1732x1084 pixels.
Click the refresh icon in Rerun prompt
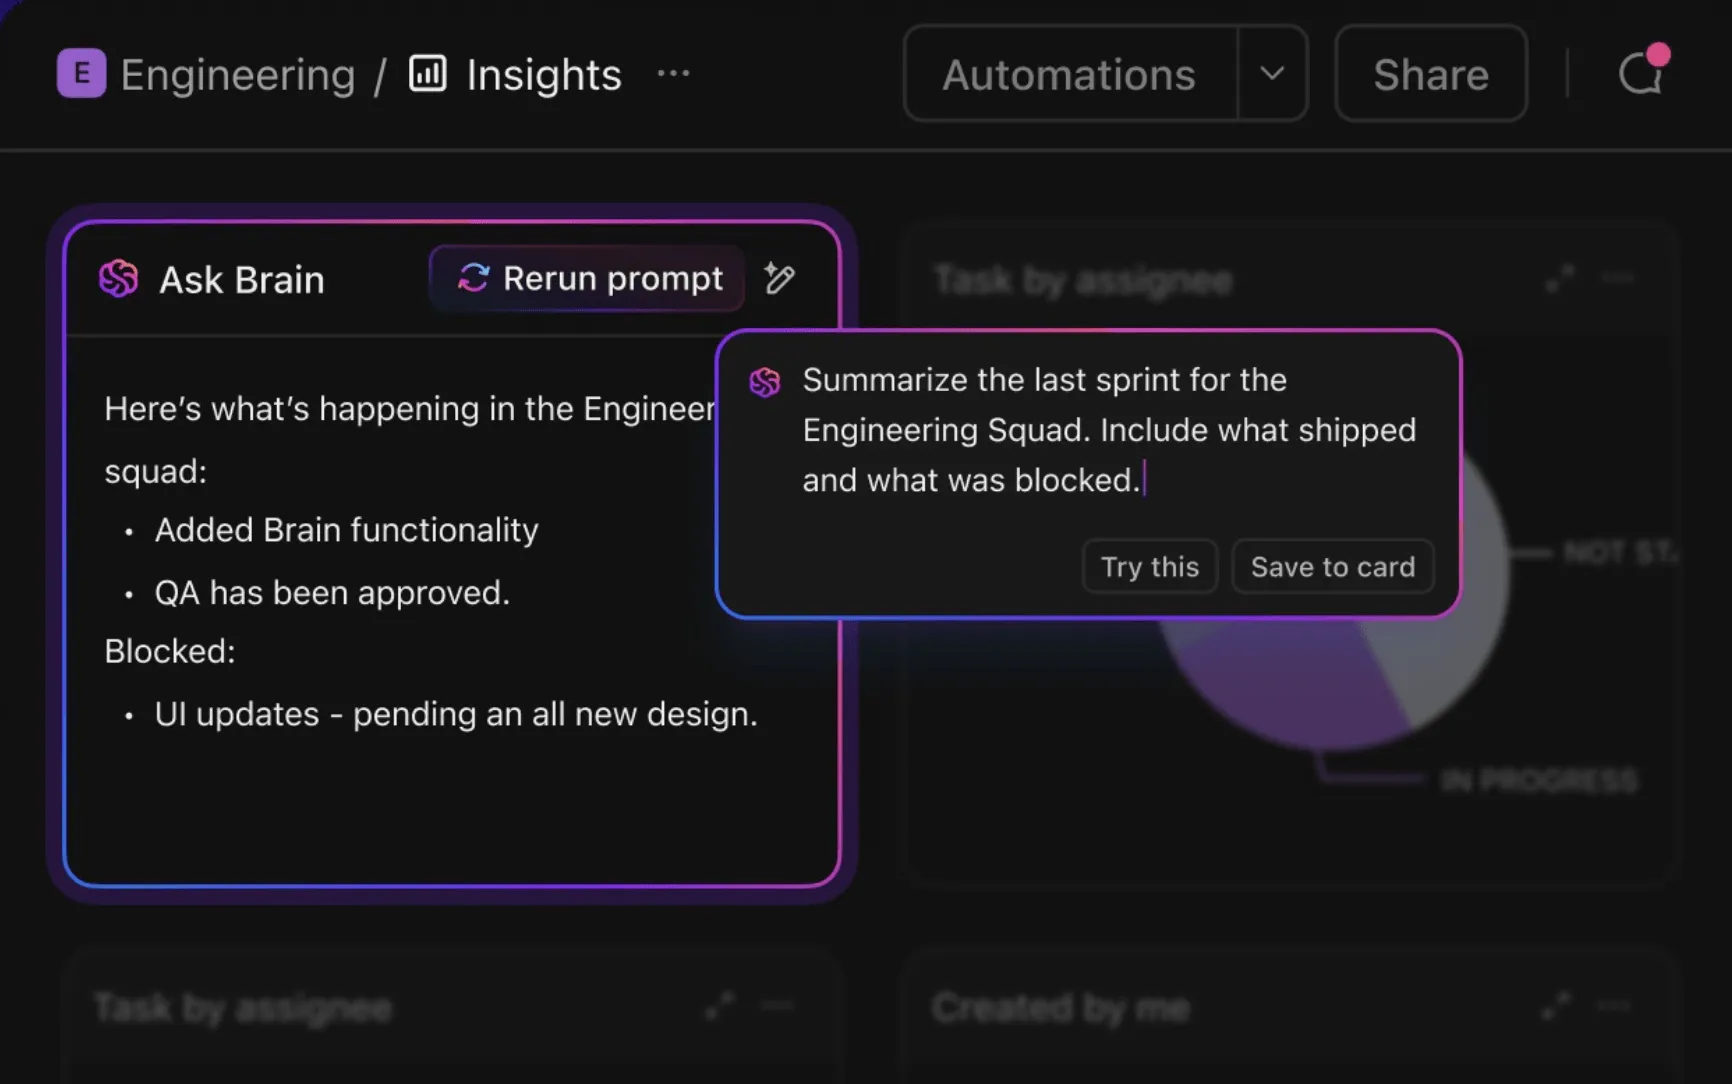pos(473,278)
